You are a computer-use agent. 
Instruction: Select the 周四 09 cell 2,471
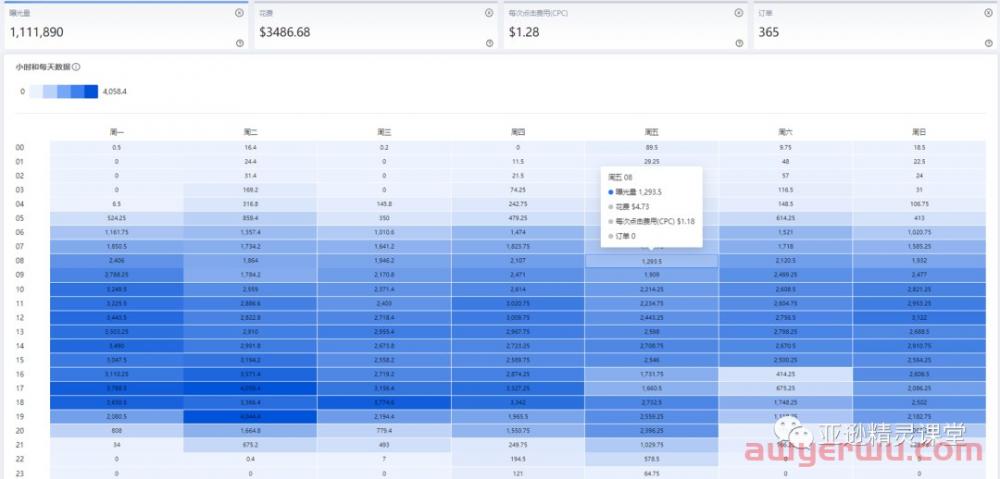point(518,275)
